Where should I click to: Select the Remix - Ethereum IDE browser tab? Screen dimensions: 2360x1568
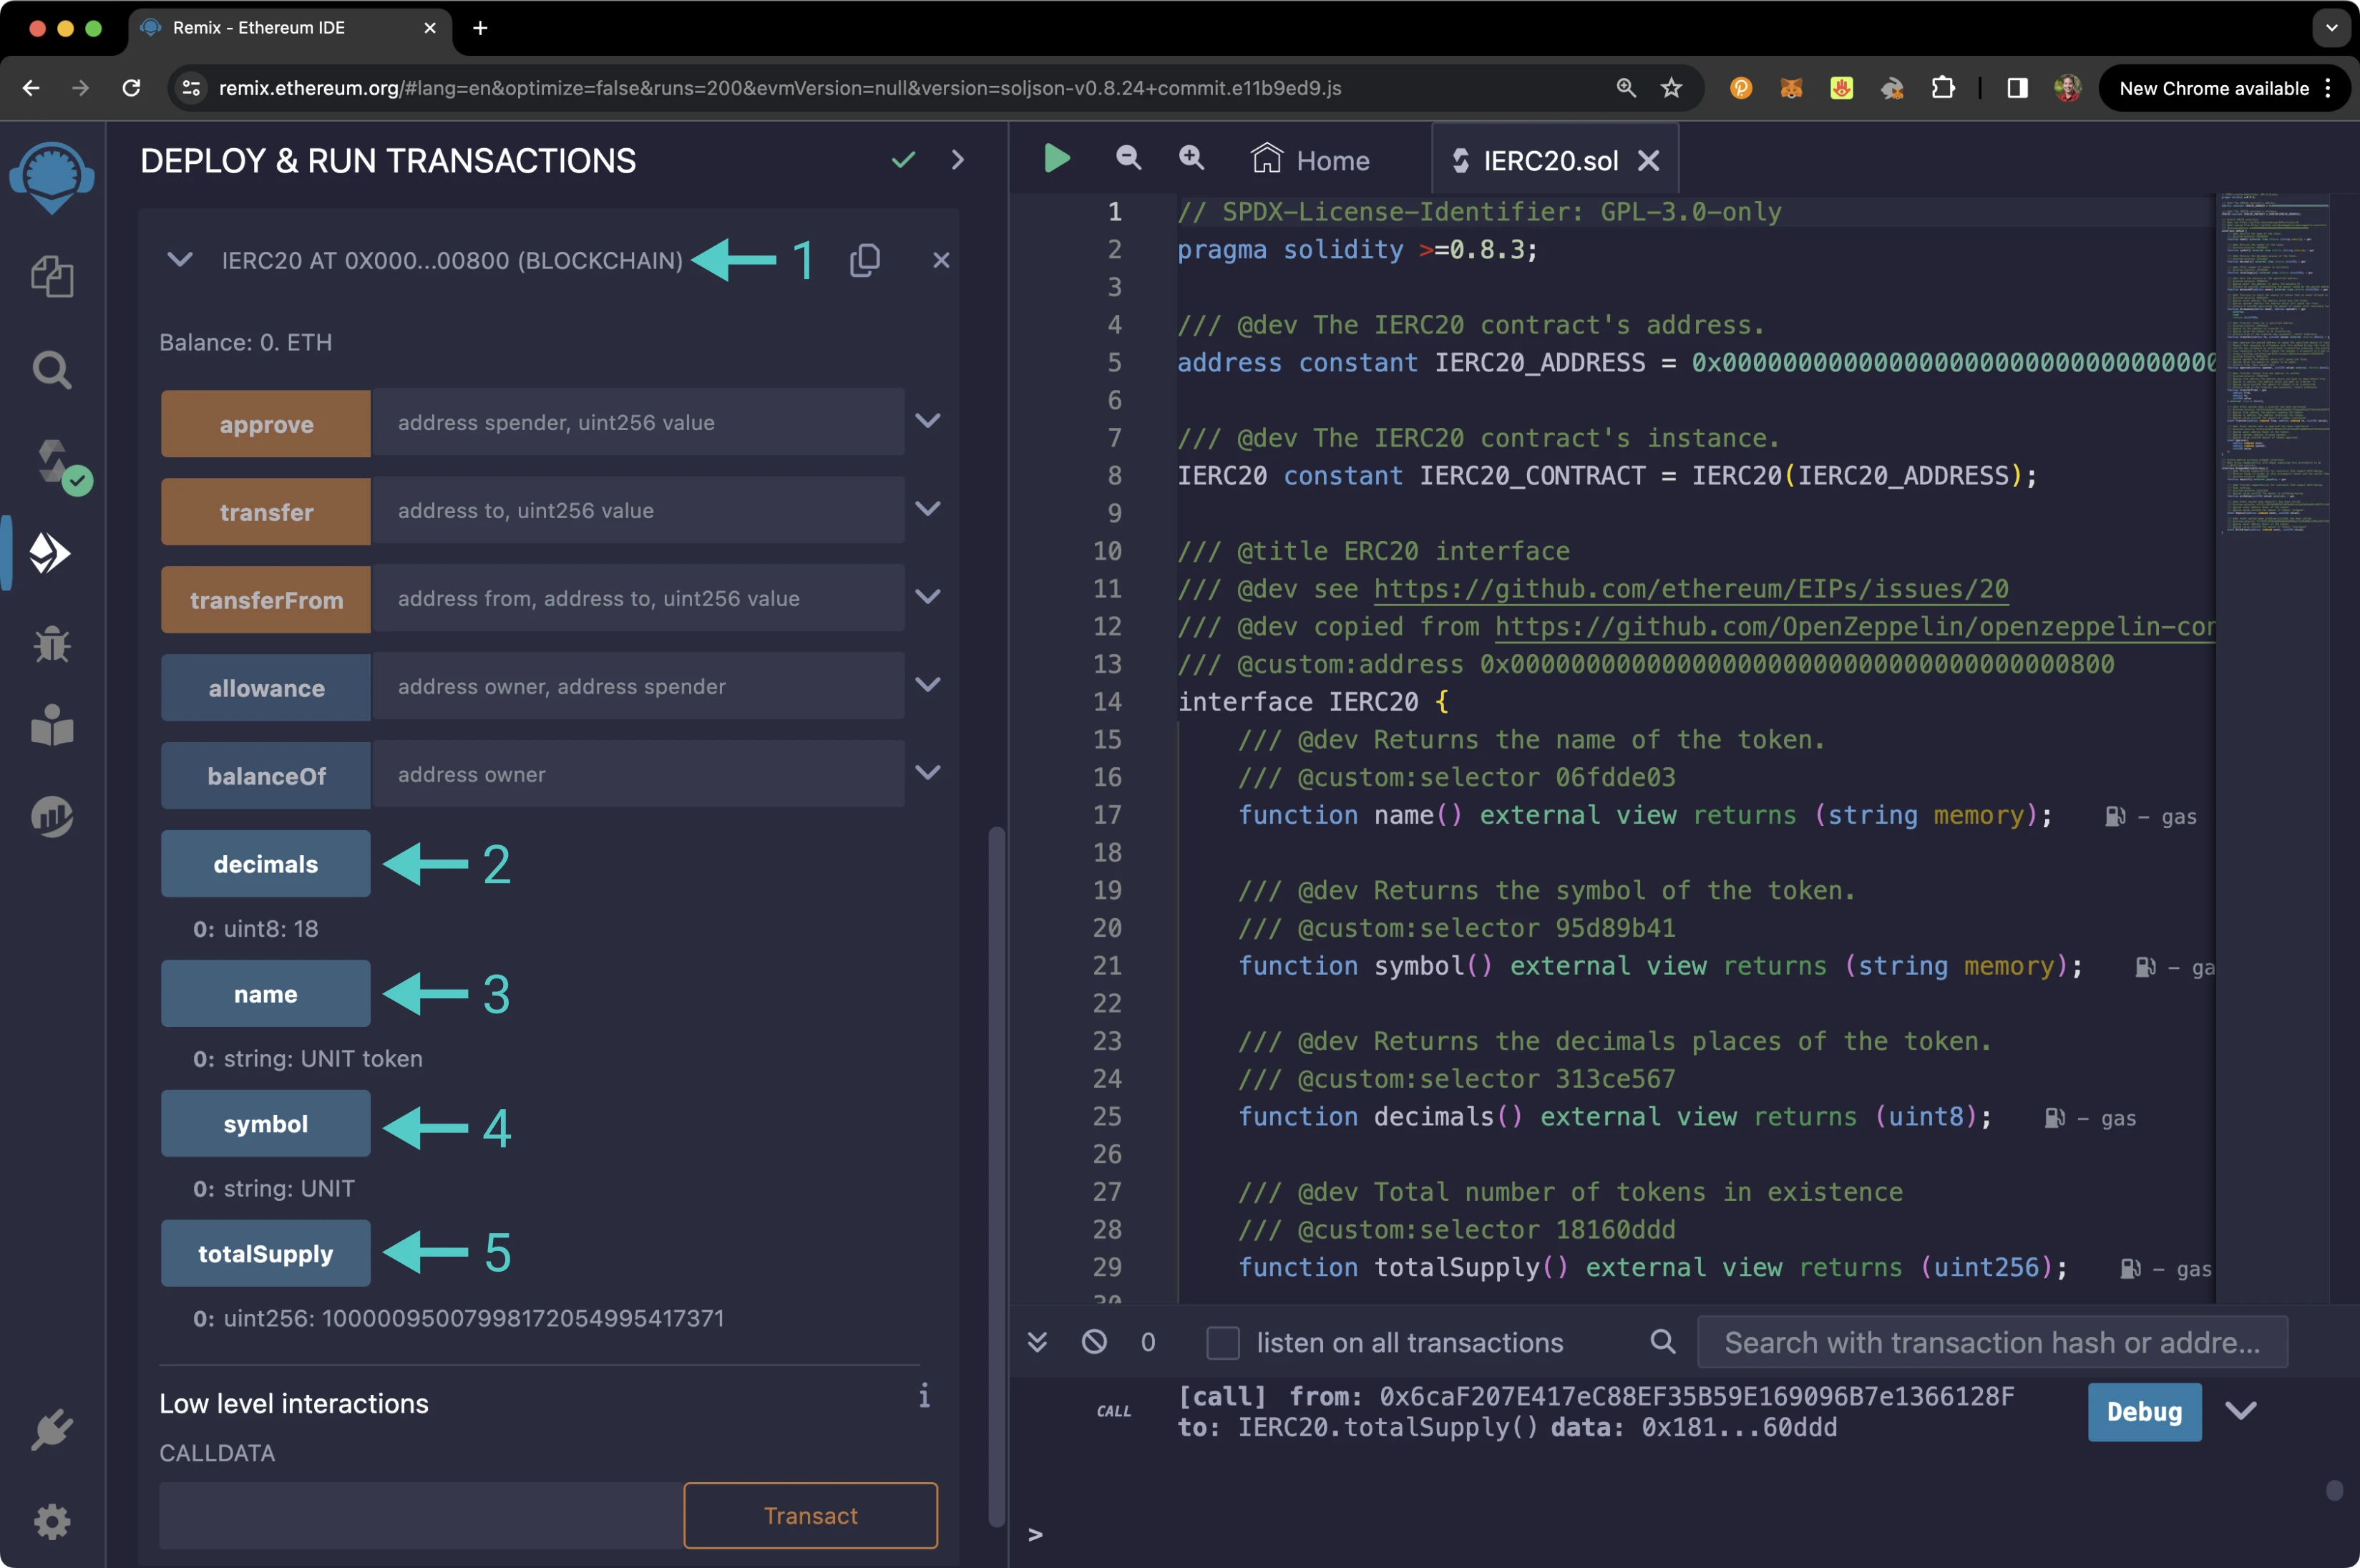pos(290,28)
